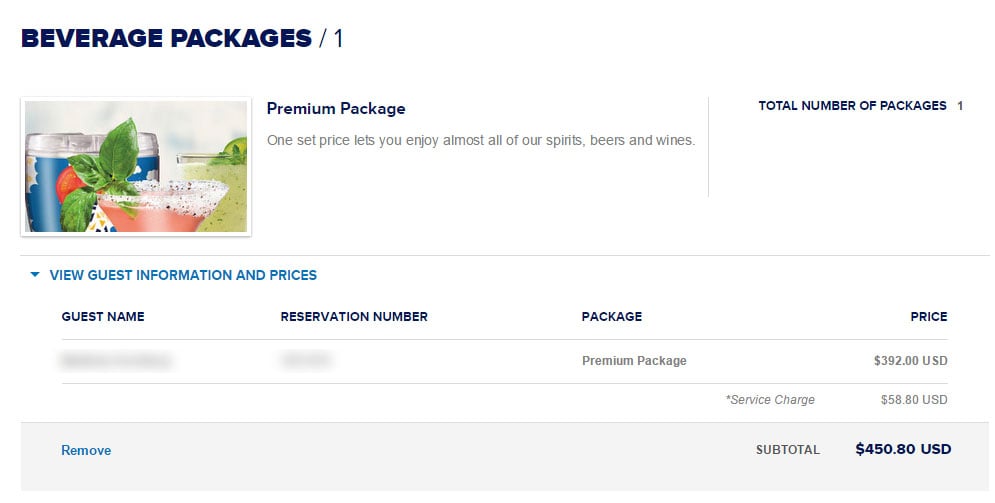Screen dimensions: 995x503
Task: Select the Premium Package title
Action: (x=336, y=108)
